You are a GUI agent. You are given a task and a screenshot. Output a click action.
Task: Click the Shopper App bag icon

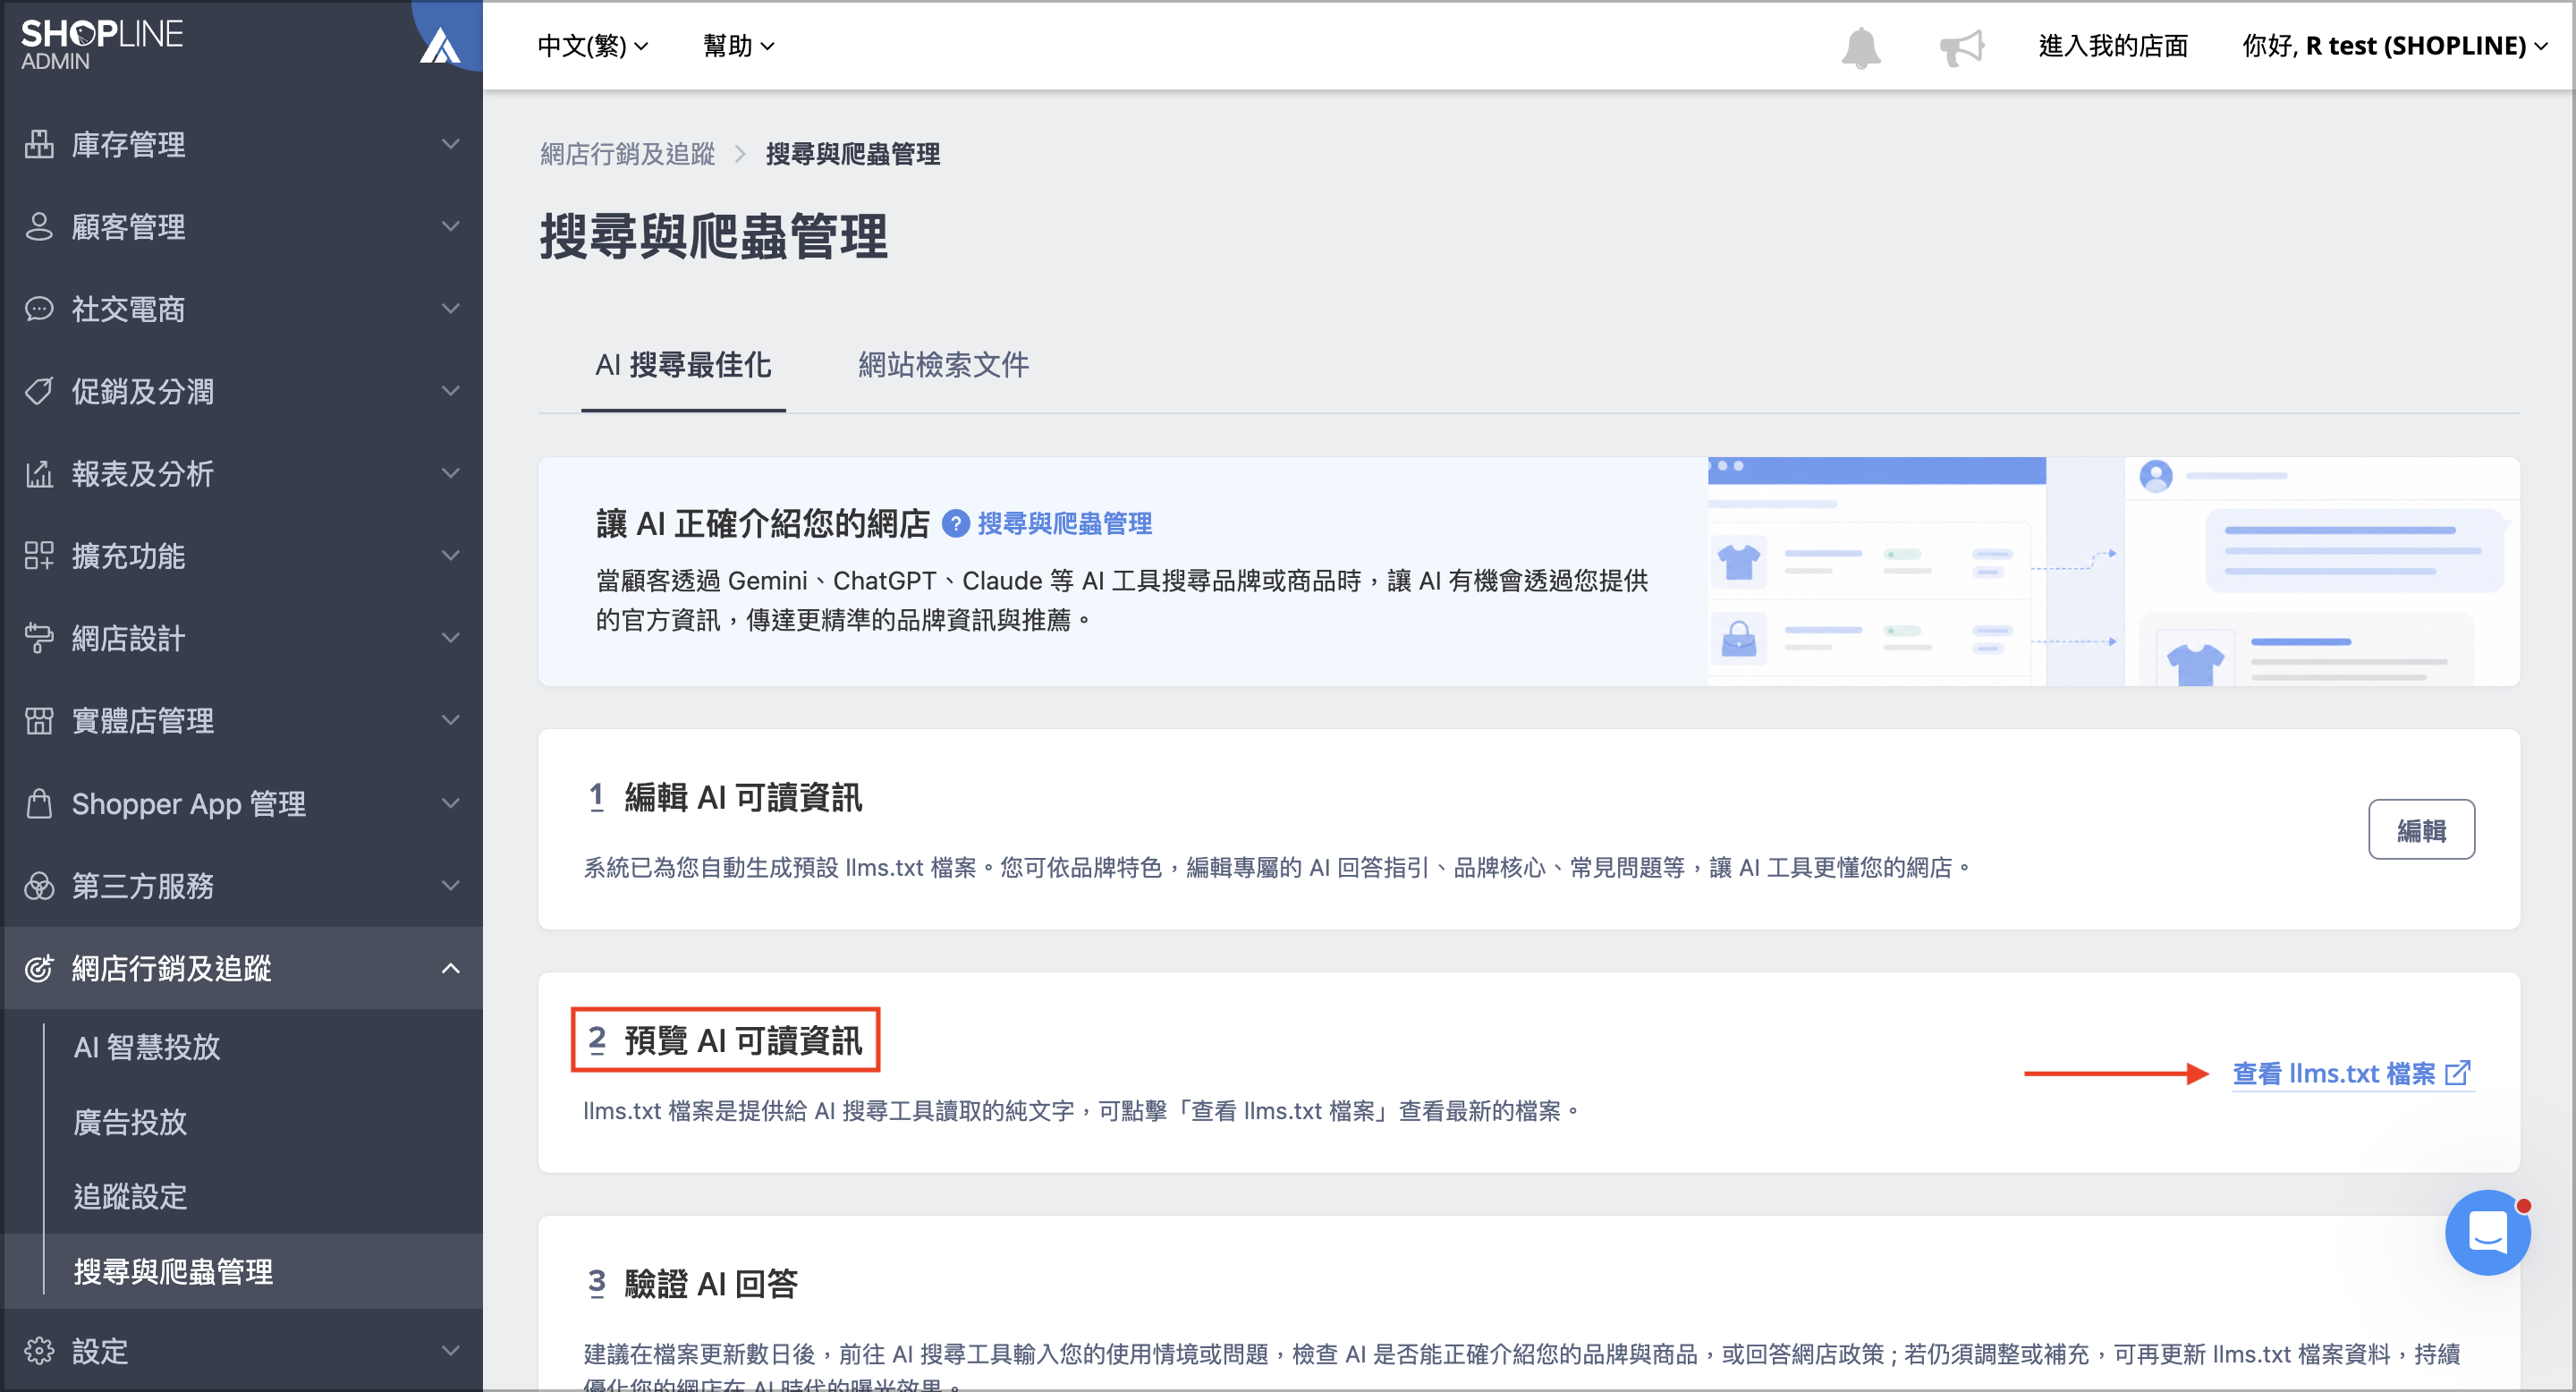point(39,803)
